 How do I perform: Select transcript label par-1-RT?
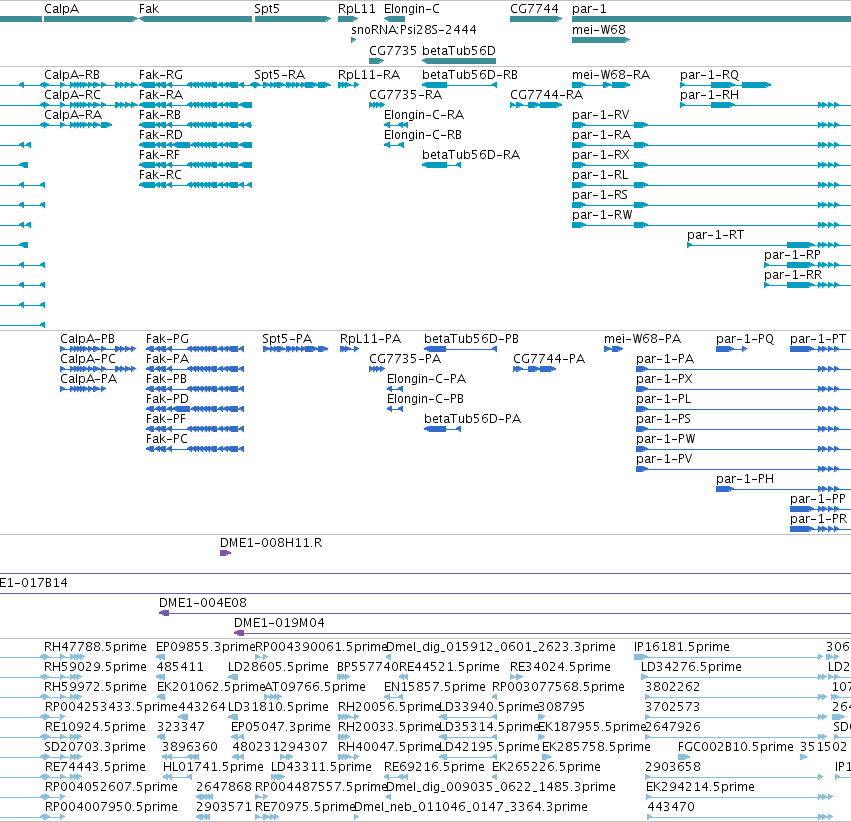coord(715,234)
